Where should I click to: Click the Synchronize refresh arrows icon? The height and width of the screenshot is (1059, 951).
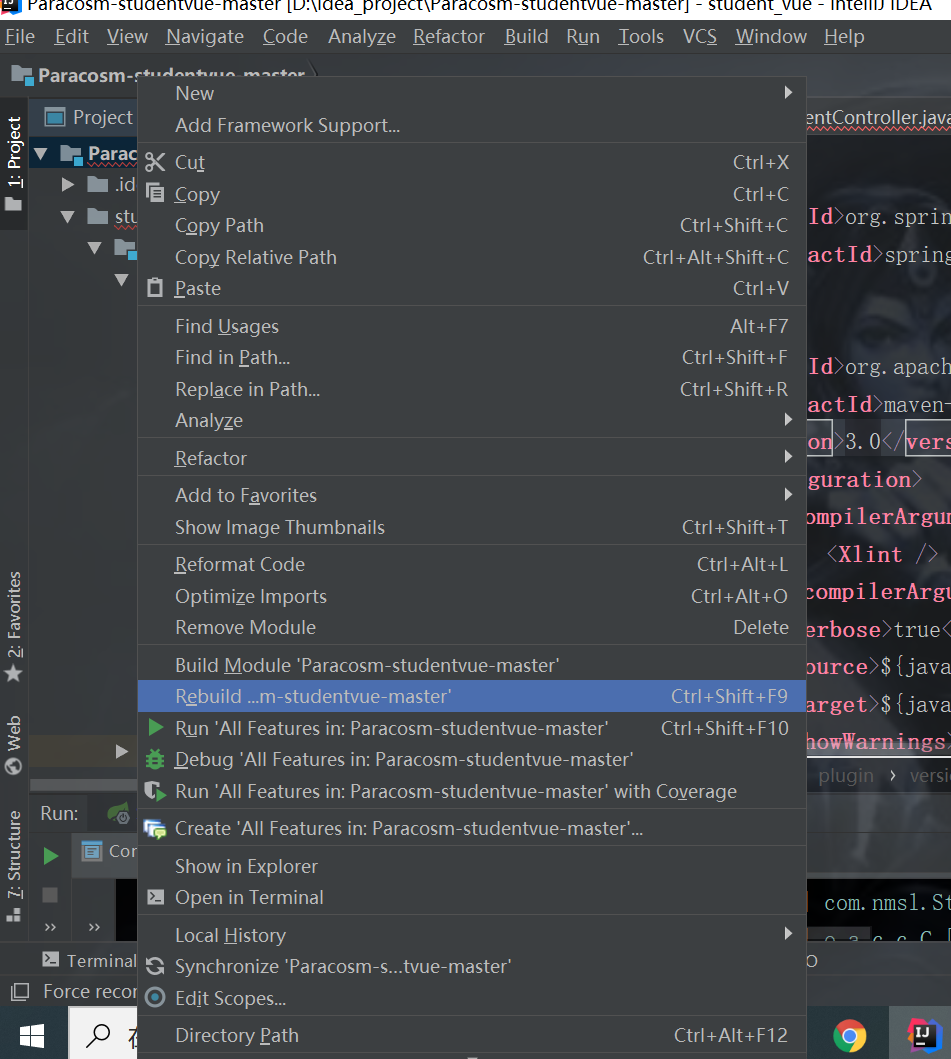point(155,966)
